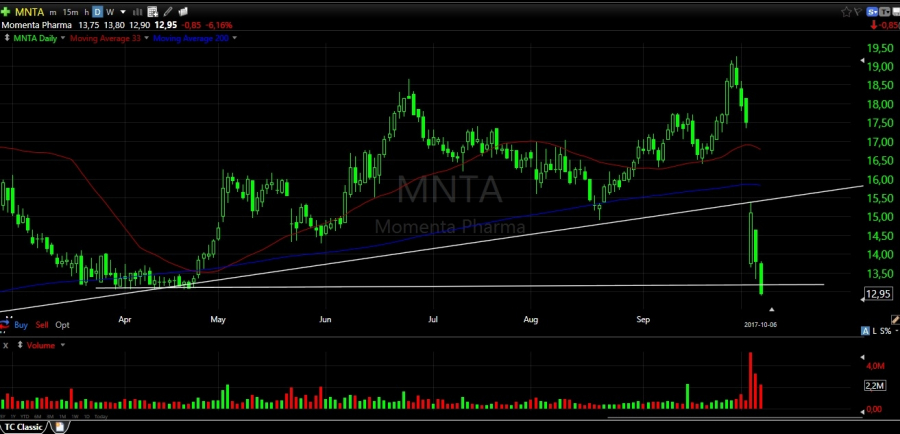The height and width of the screenshot is (434, 900).
Task: Click the 4,0M volume axis label
Action: [875, 366]
